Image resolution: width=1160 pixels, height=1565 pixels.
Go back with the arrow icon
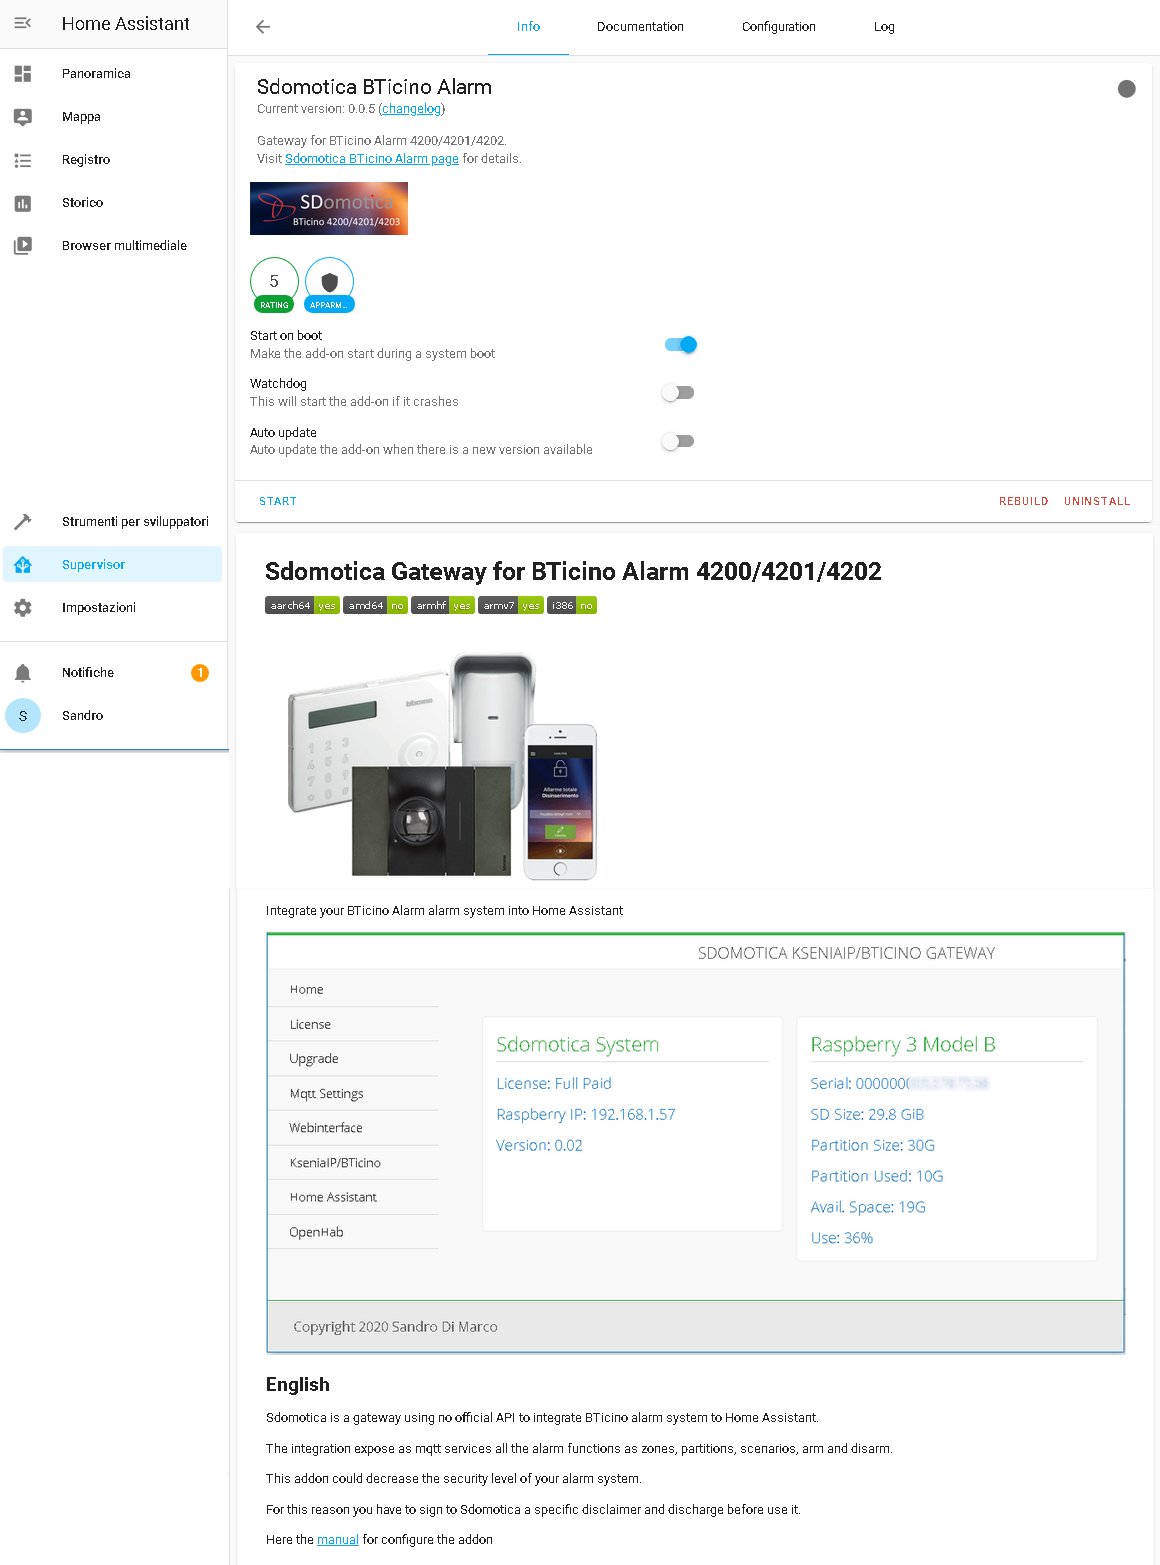click(x=263, y=27)
